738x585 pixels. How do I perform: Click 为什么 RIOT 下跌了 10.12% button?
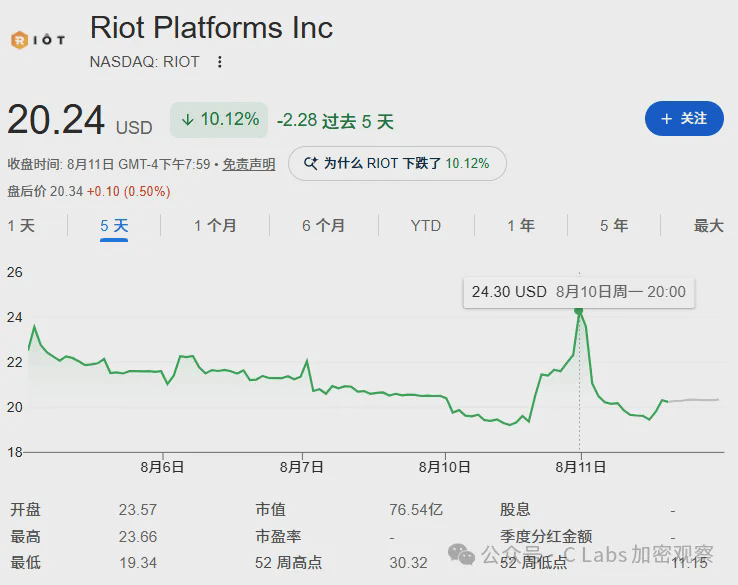397,163
